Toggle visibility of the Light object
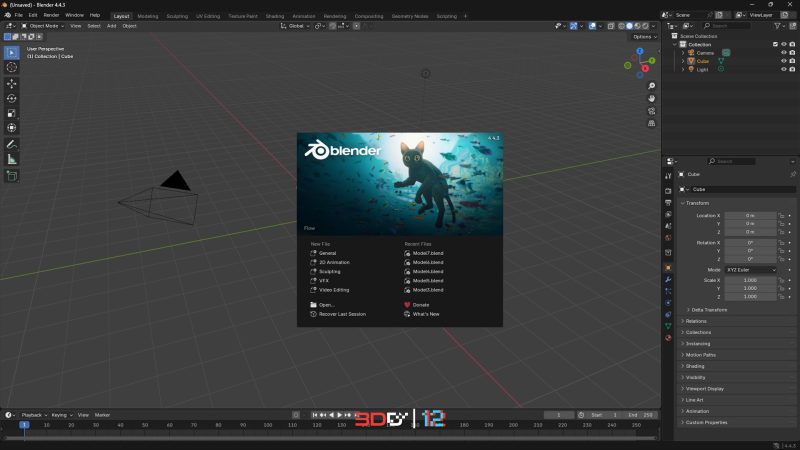 tap(782, 70)
